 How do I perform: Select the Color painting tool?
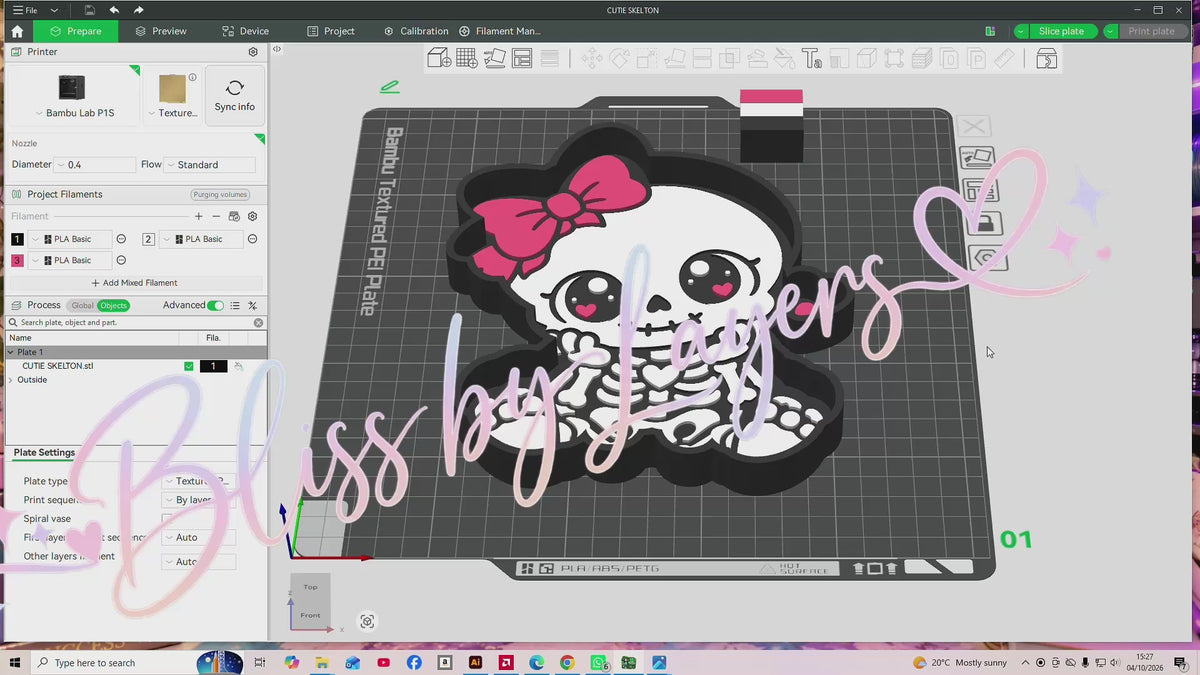(x=785, y=59)
